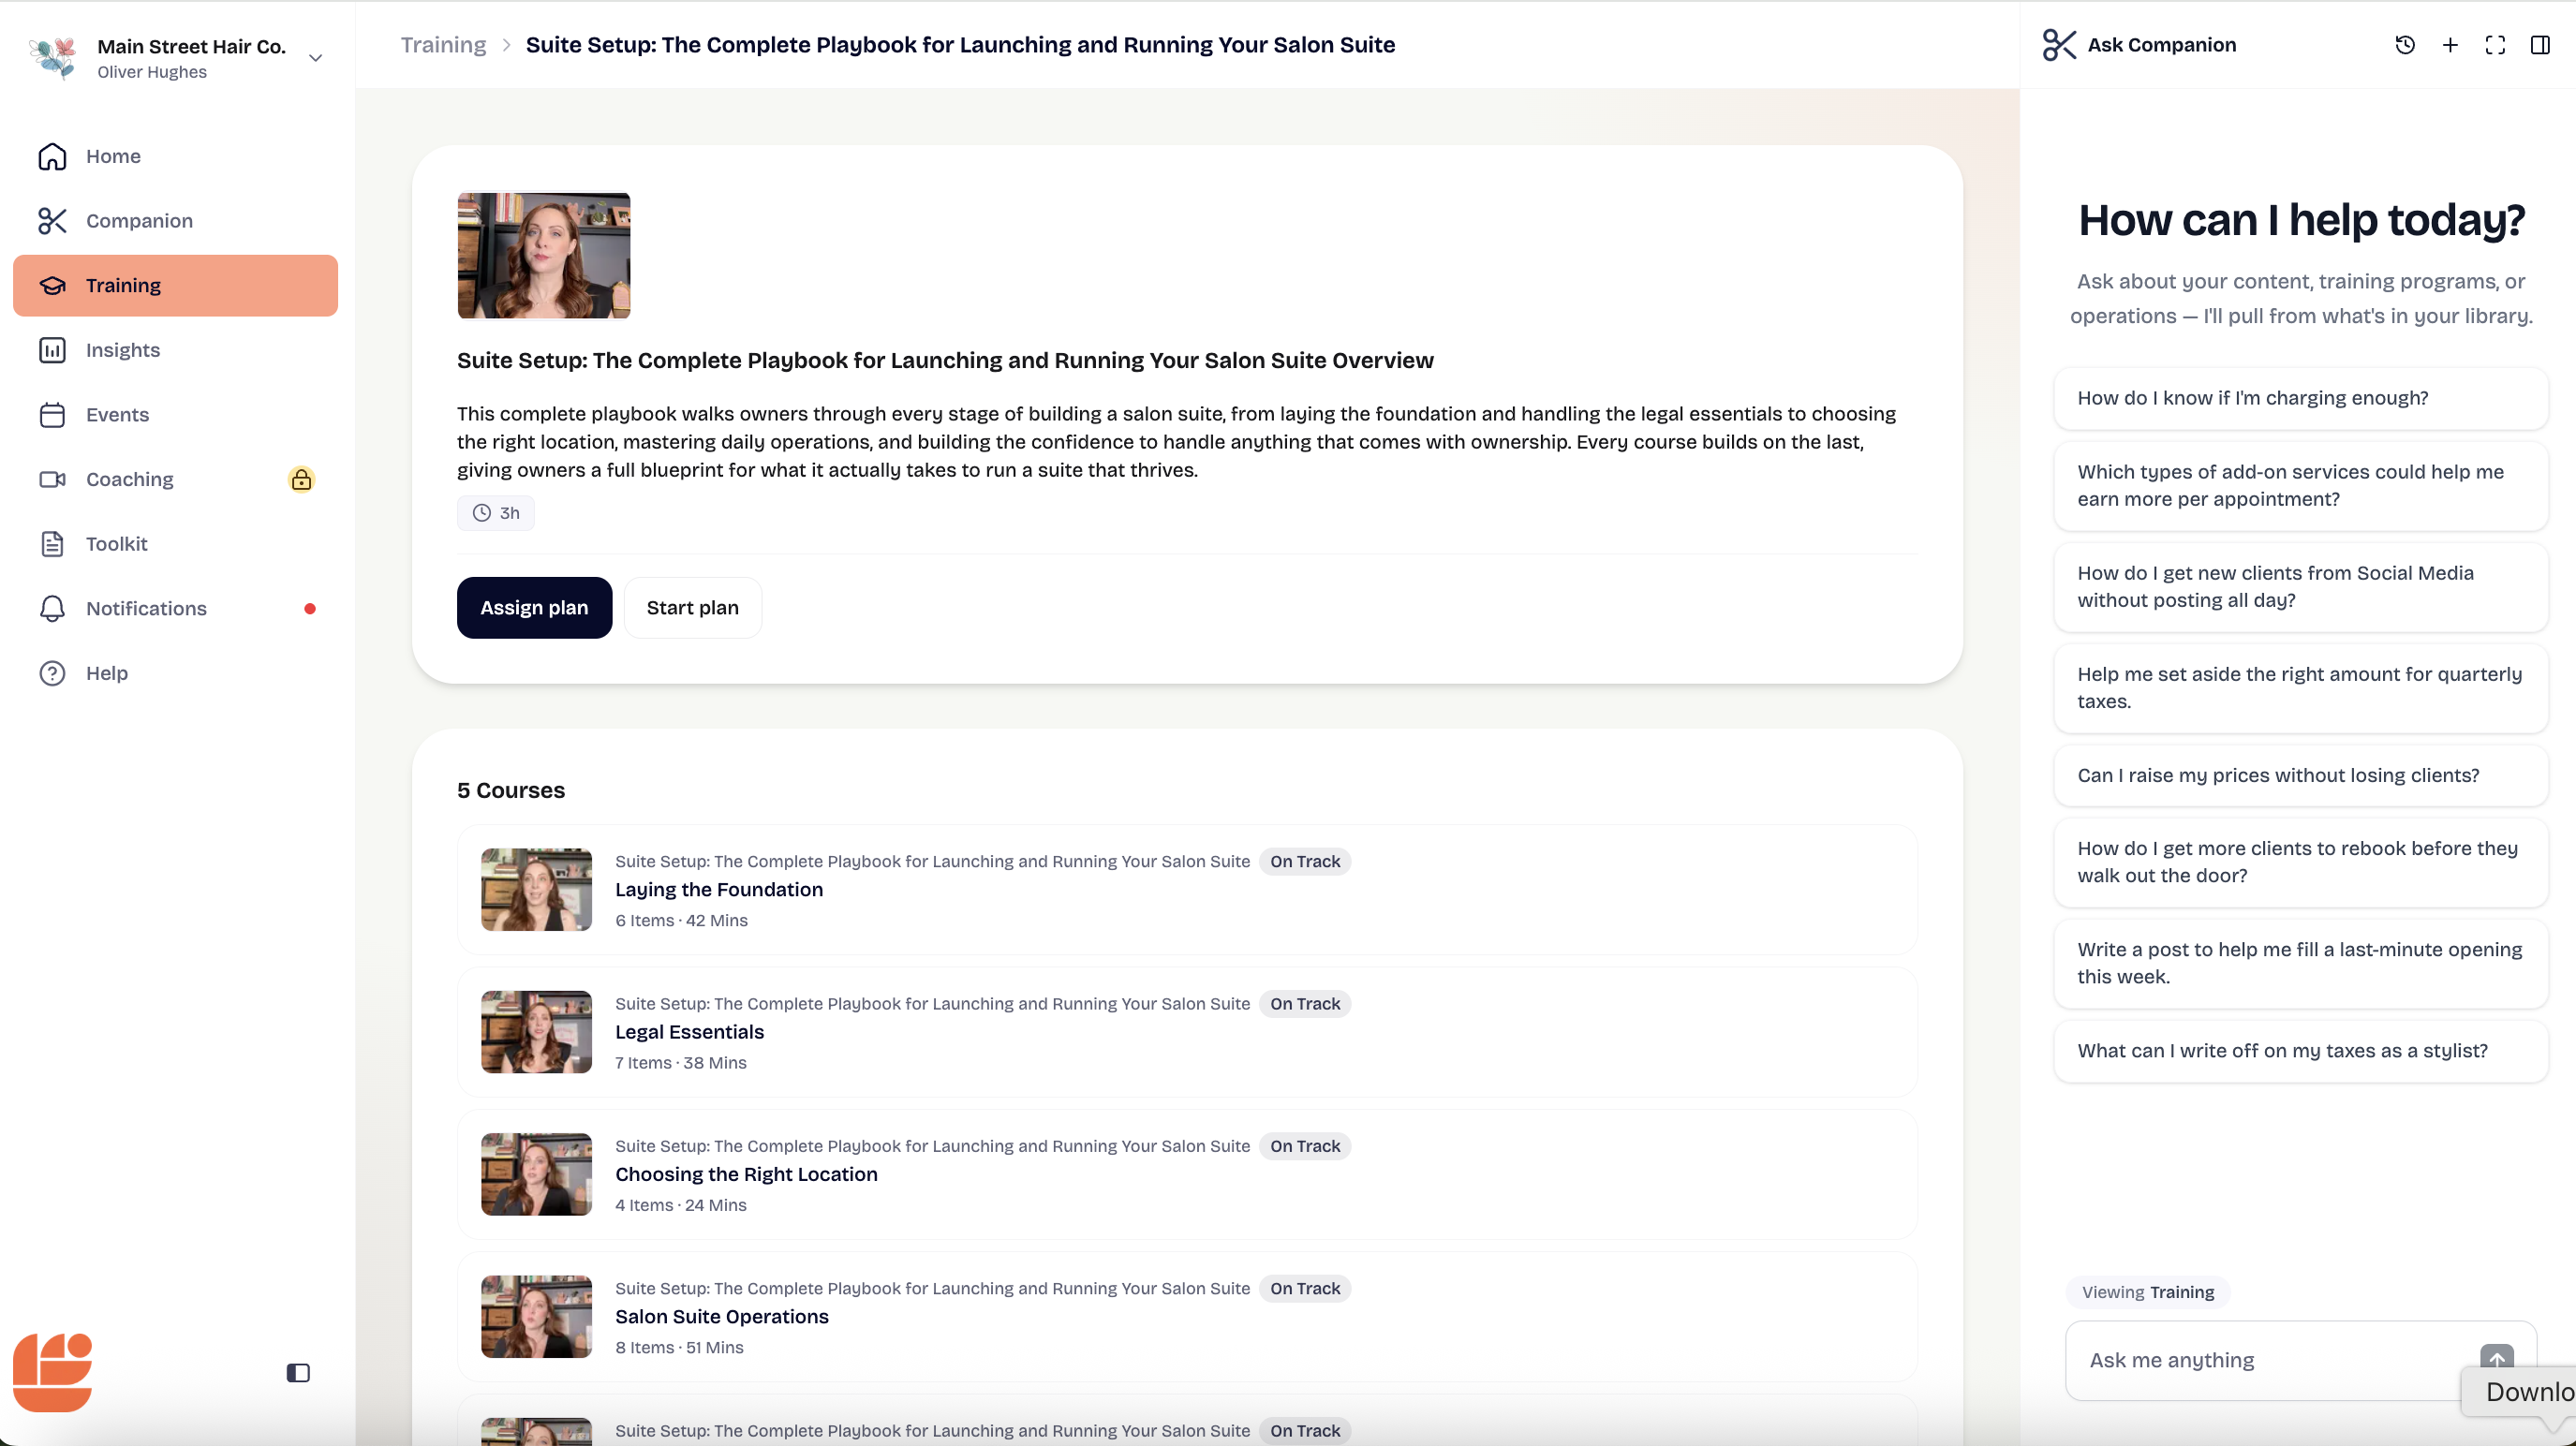Click the Help menu item
The image size is (2576, 1446).
click(x=175, y=674)
